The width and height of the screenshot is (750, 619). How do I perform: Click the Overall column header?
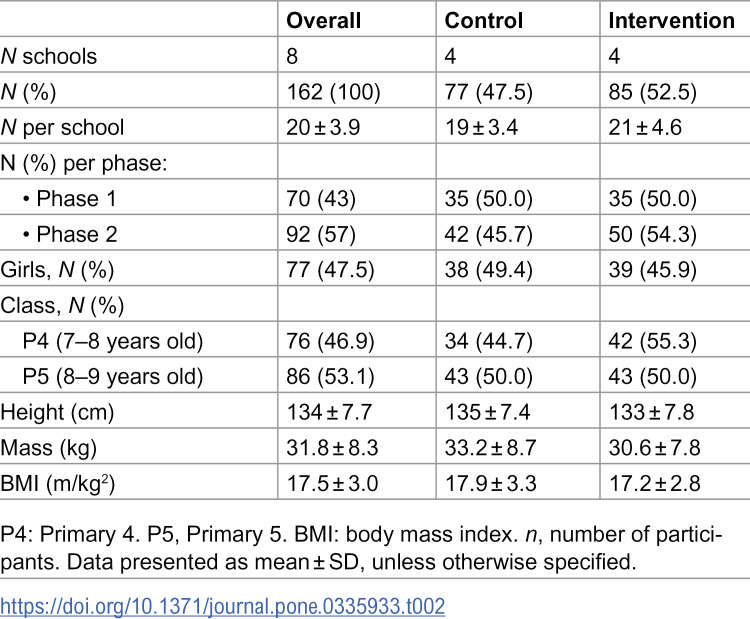[x=323, y=21]
